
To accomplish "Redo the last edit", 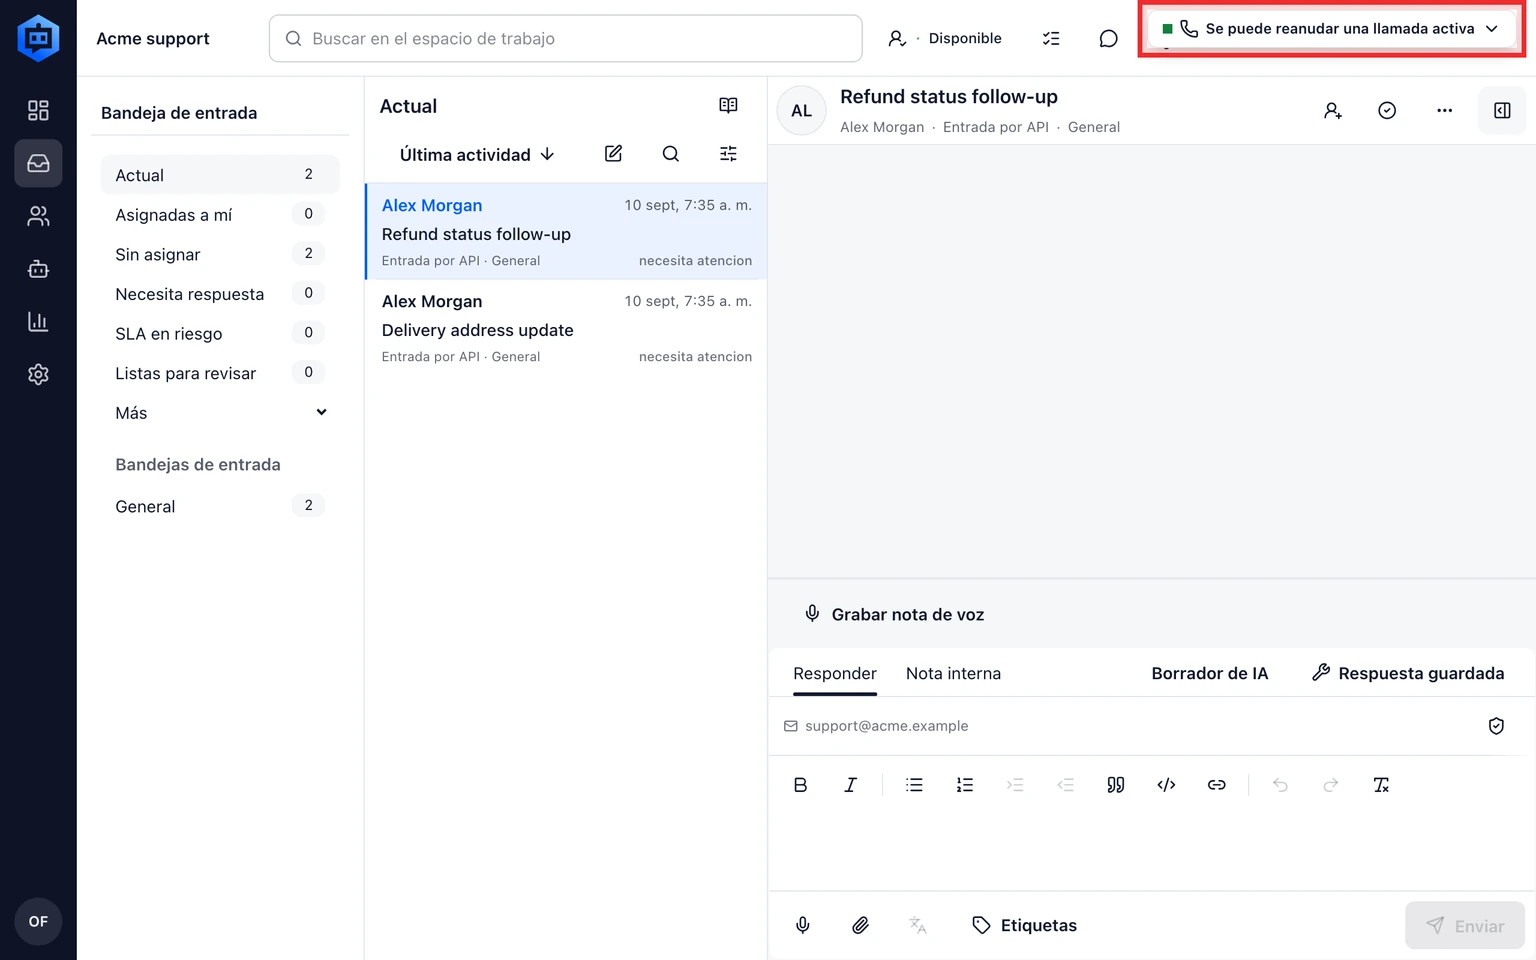I will 1330,785.
